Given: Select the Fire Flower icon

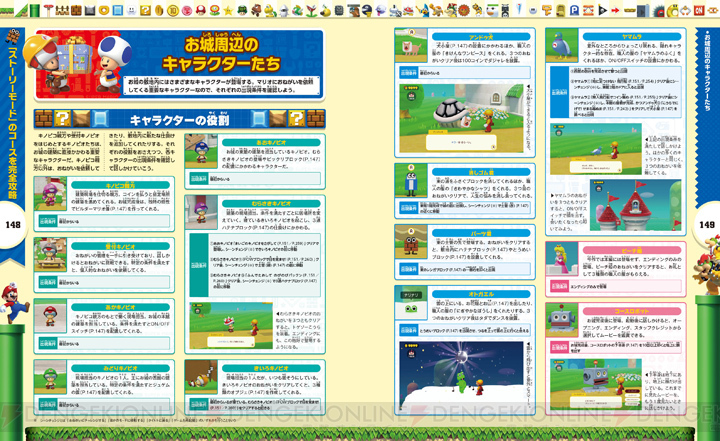Looking at the screenshot, I should pos(214,10).
